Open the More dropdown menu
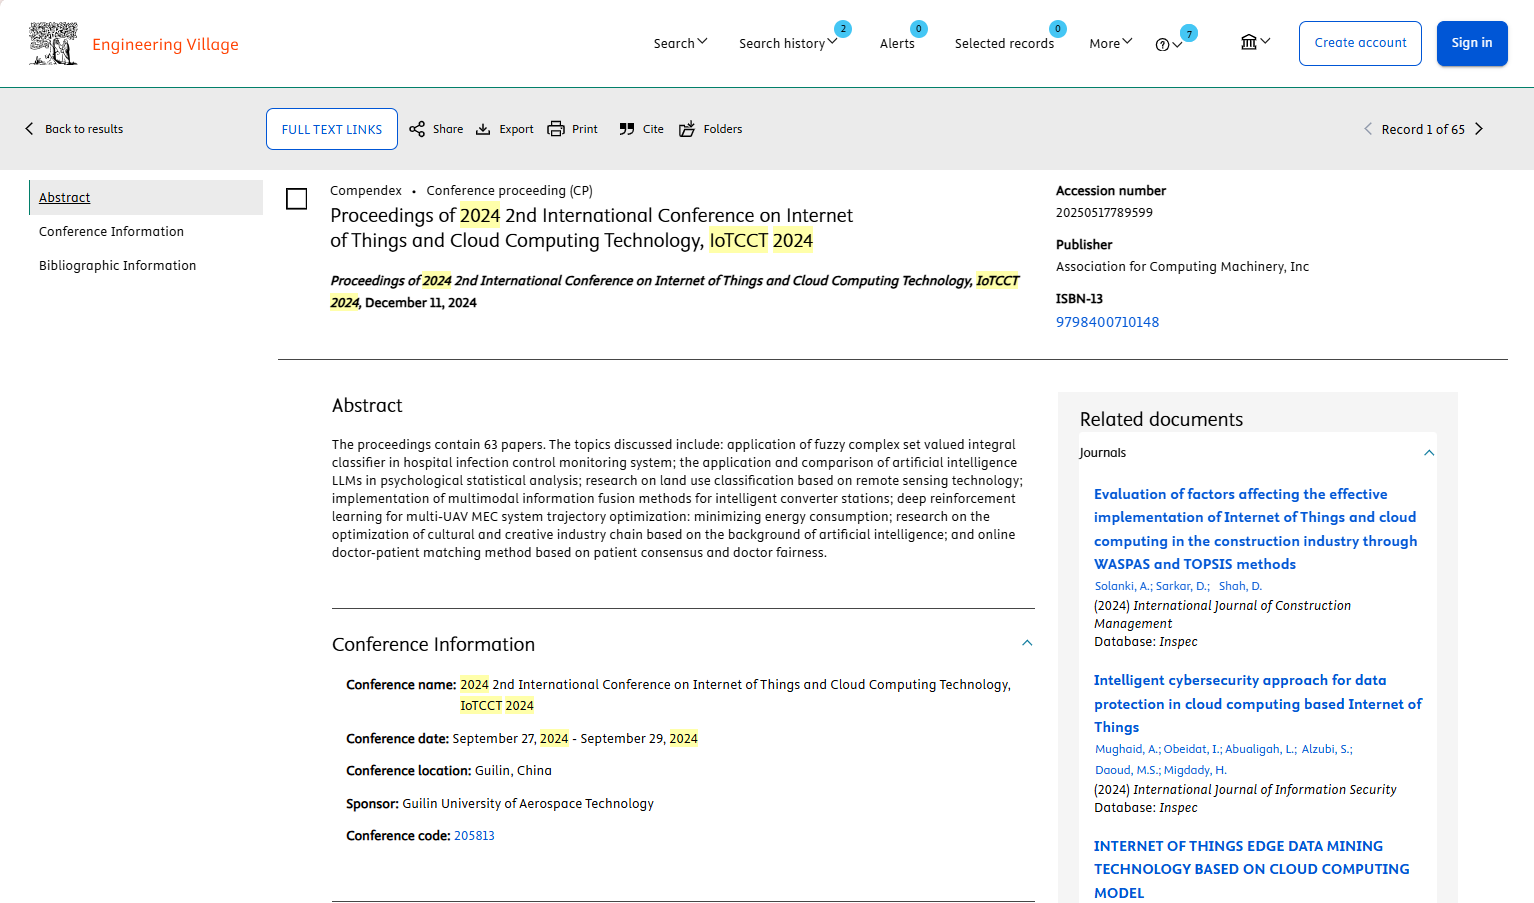The height and width of the screenshot is (903, 1534). (1111, 44)
